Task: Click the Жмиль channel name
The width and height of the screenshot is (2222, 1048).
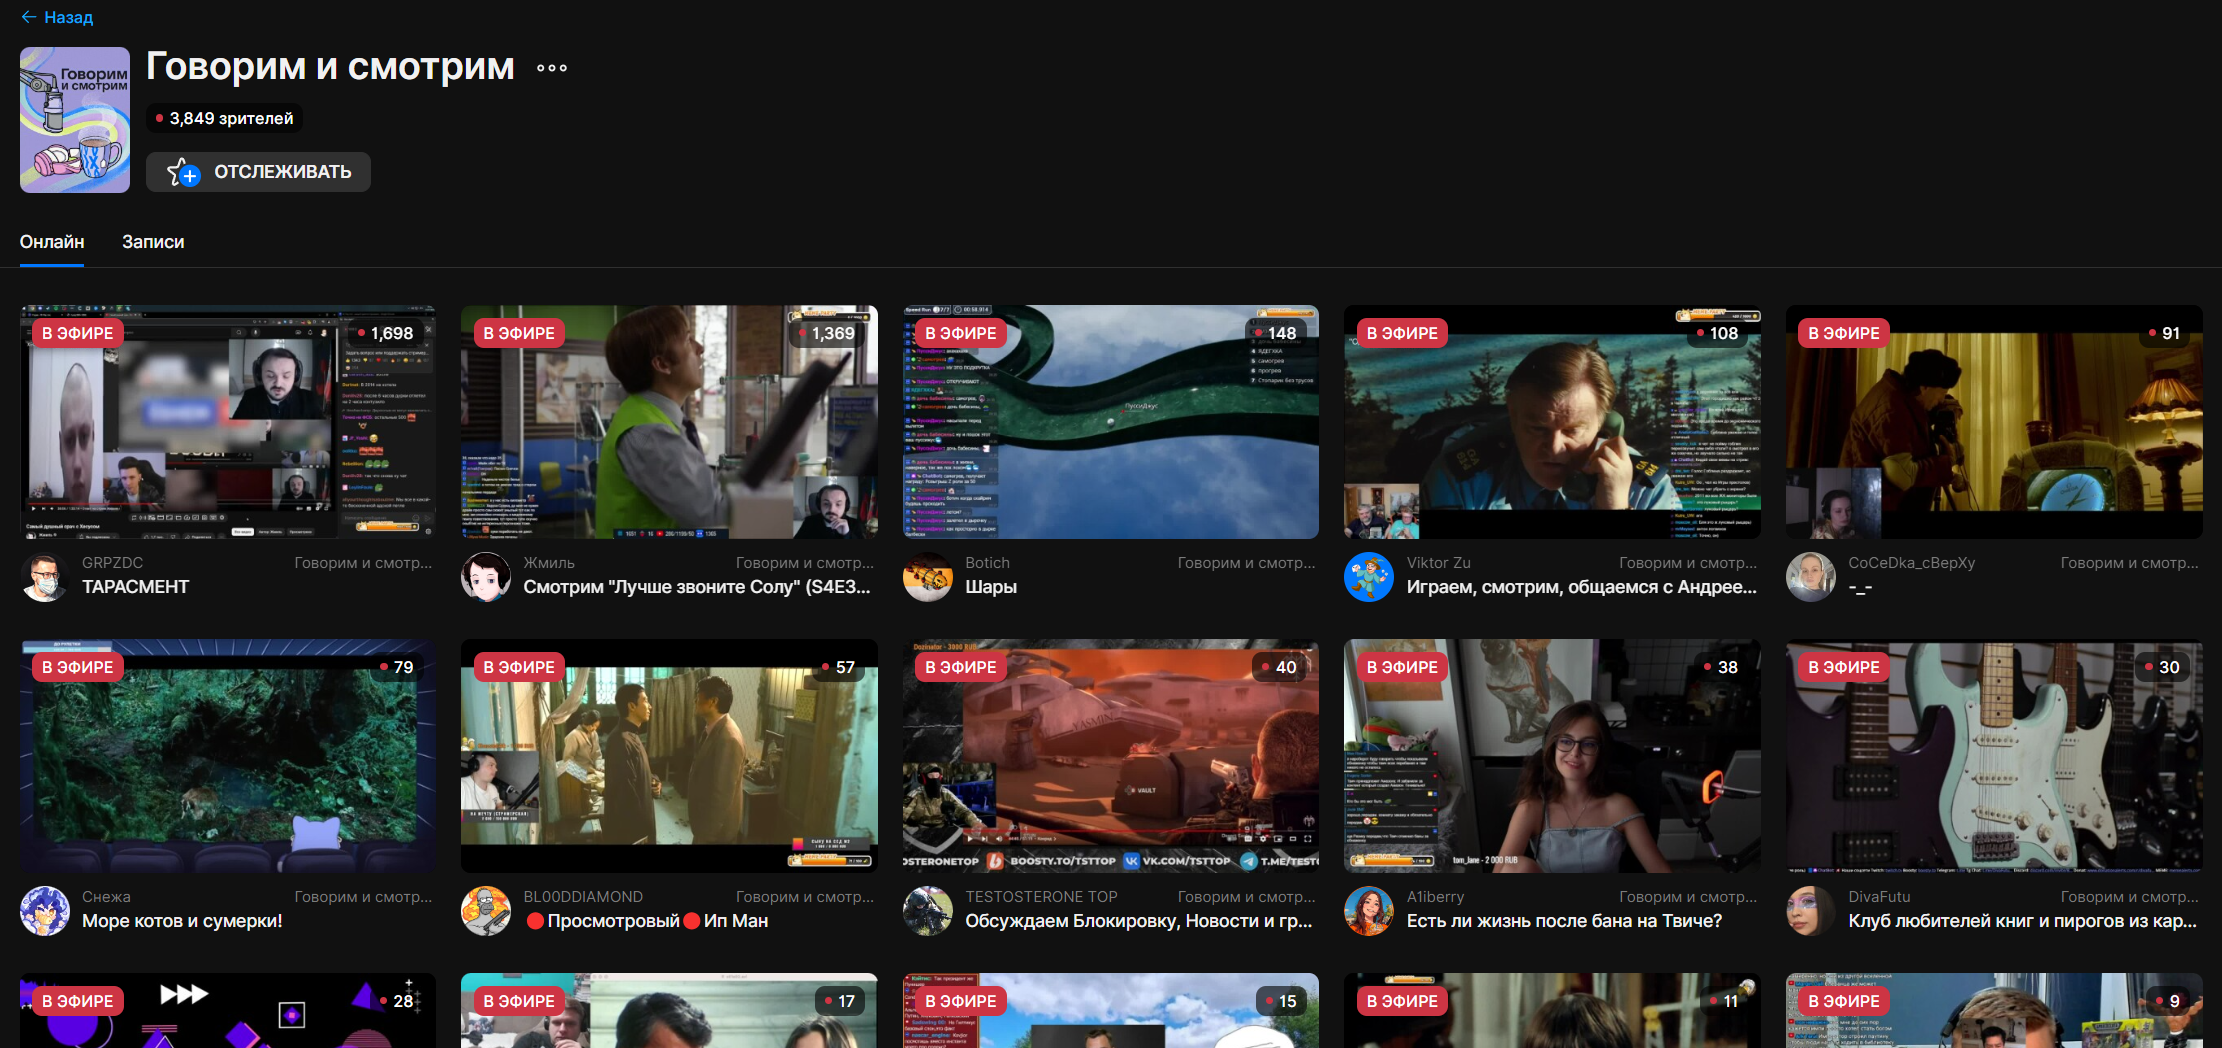Action: [549, 563]
